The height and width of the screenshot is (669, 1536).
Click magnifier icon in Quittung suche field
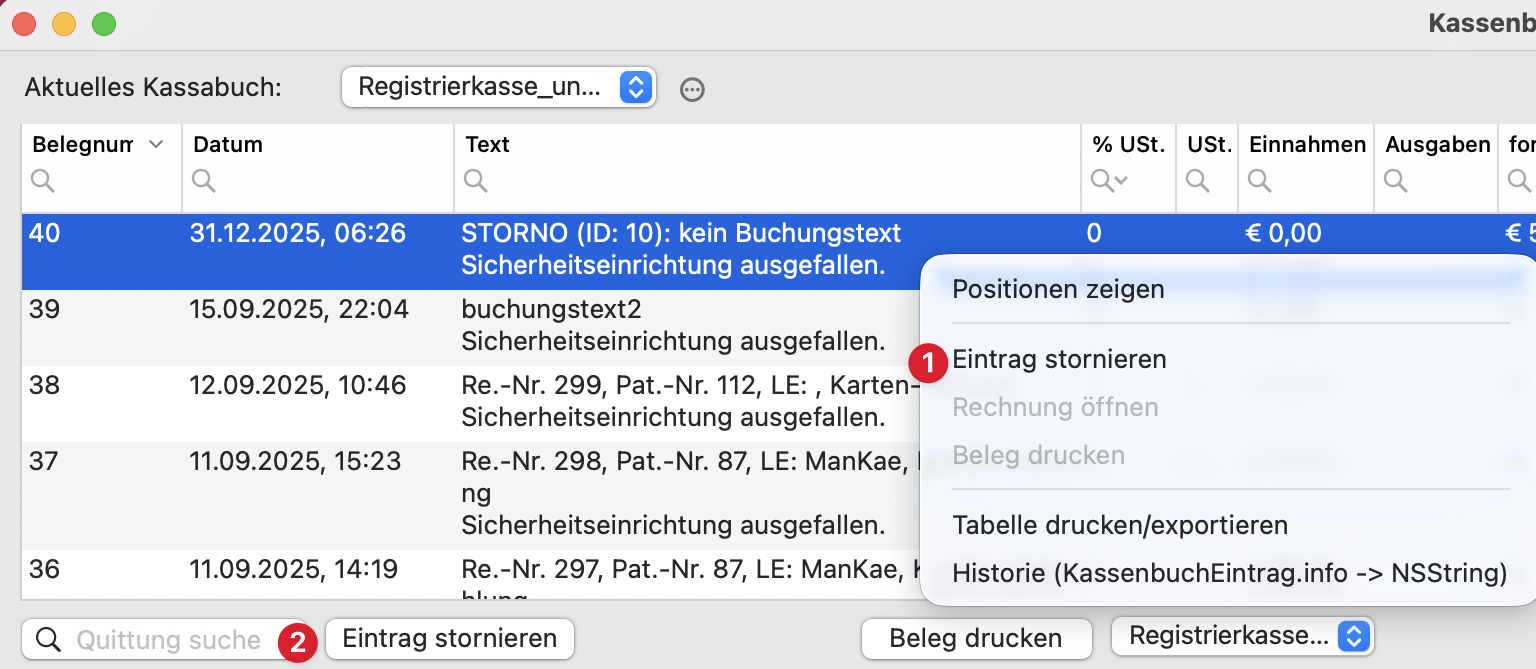(48, 640)
